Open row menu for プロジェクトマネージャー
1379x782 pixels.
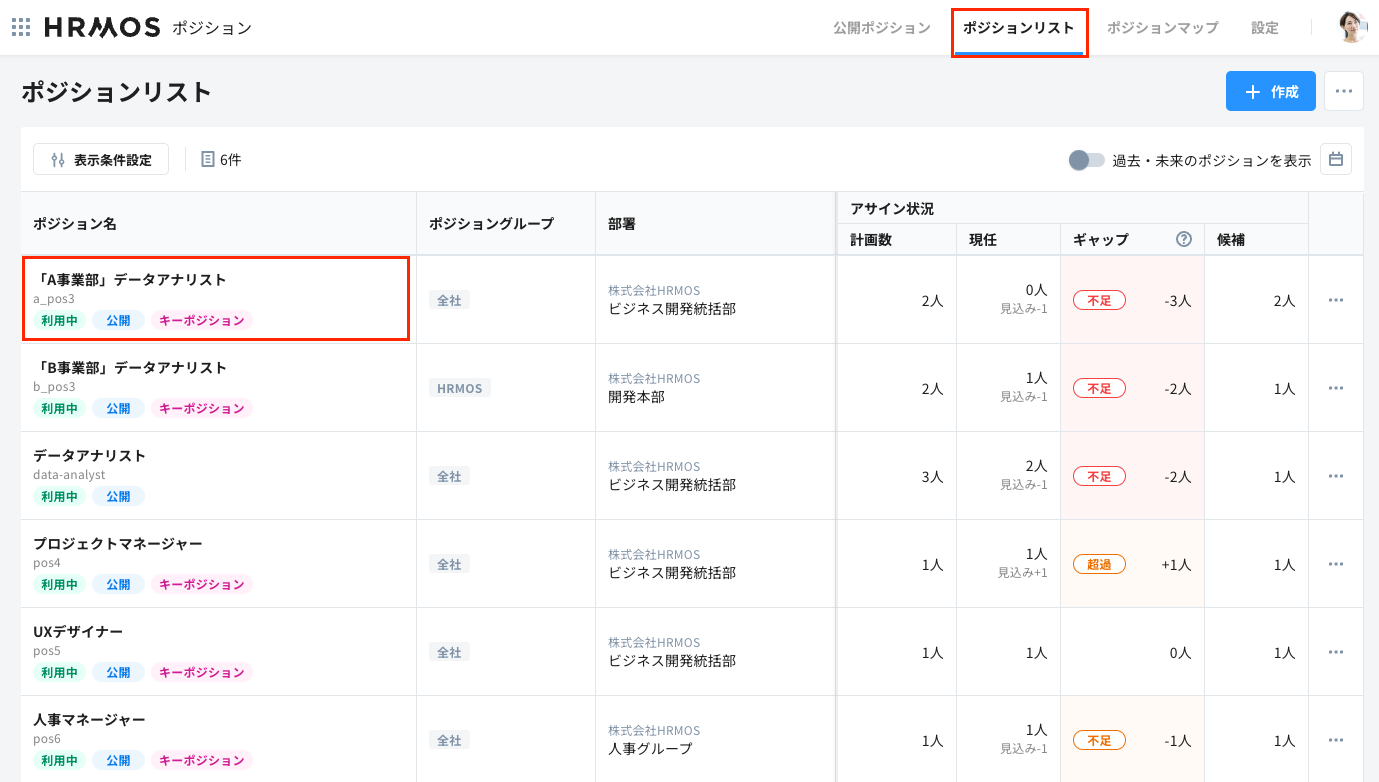click(1335, 564)
